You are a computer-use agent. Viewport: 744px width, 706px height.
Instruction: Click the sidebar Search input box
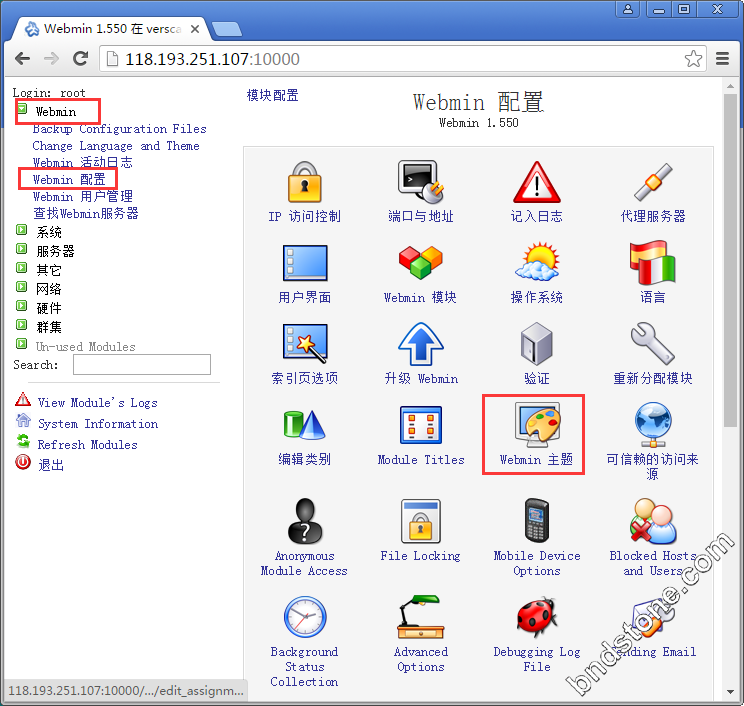click(142, 364)
